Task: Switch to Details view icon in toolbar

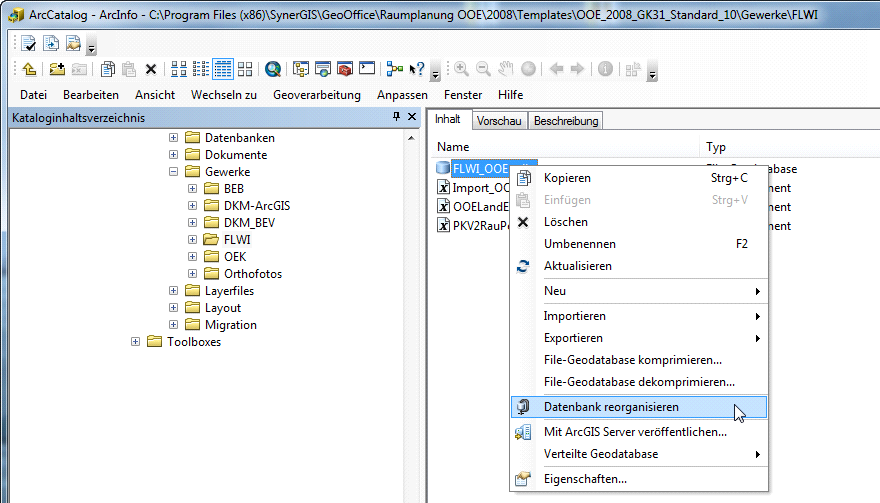Action: click(223, 69)
